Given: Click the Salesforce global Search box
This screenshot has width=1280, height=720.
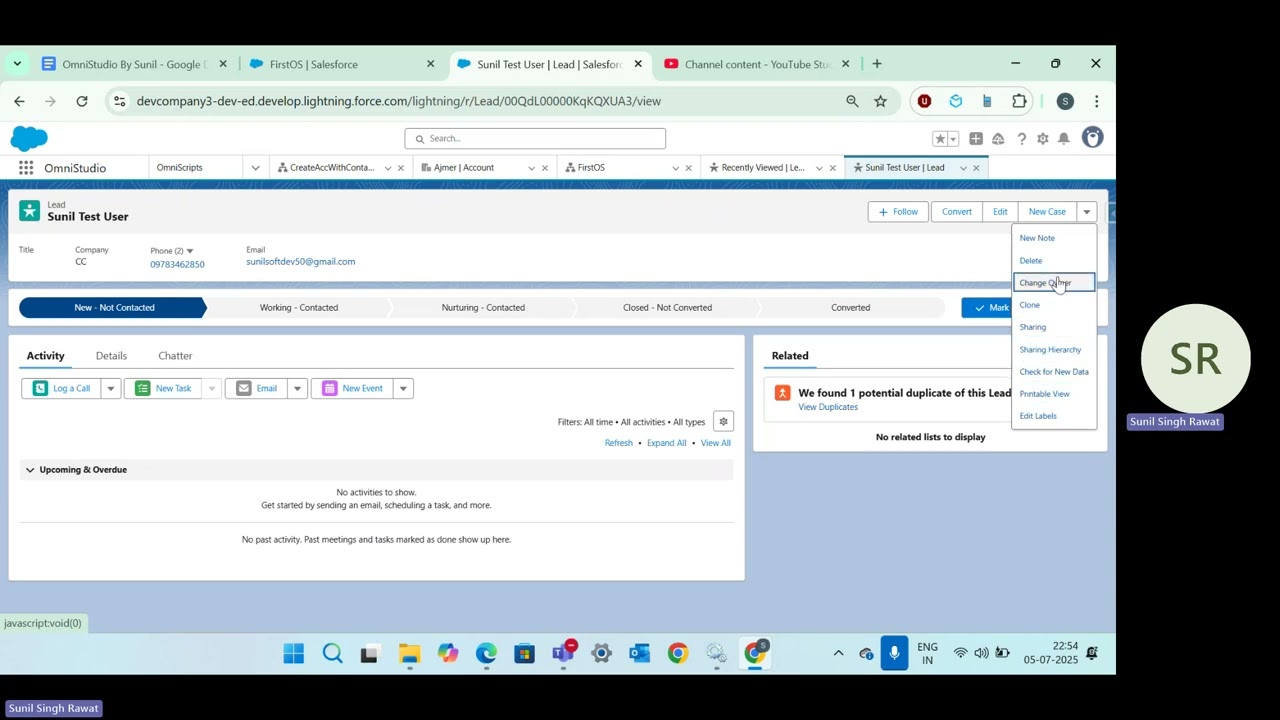Looking at the screenshot, I should pos(535,139).
